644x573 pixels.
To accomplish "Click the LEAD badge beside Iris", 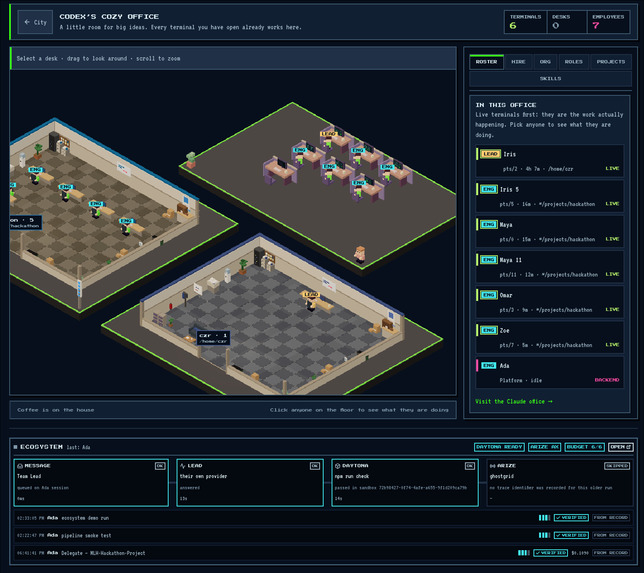I will (x=490, y=154).
